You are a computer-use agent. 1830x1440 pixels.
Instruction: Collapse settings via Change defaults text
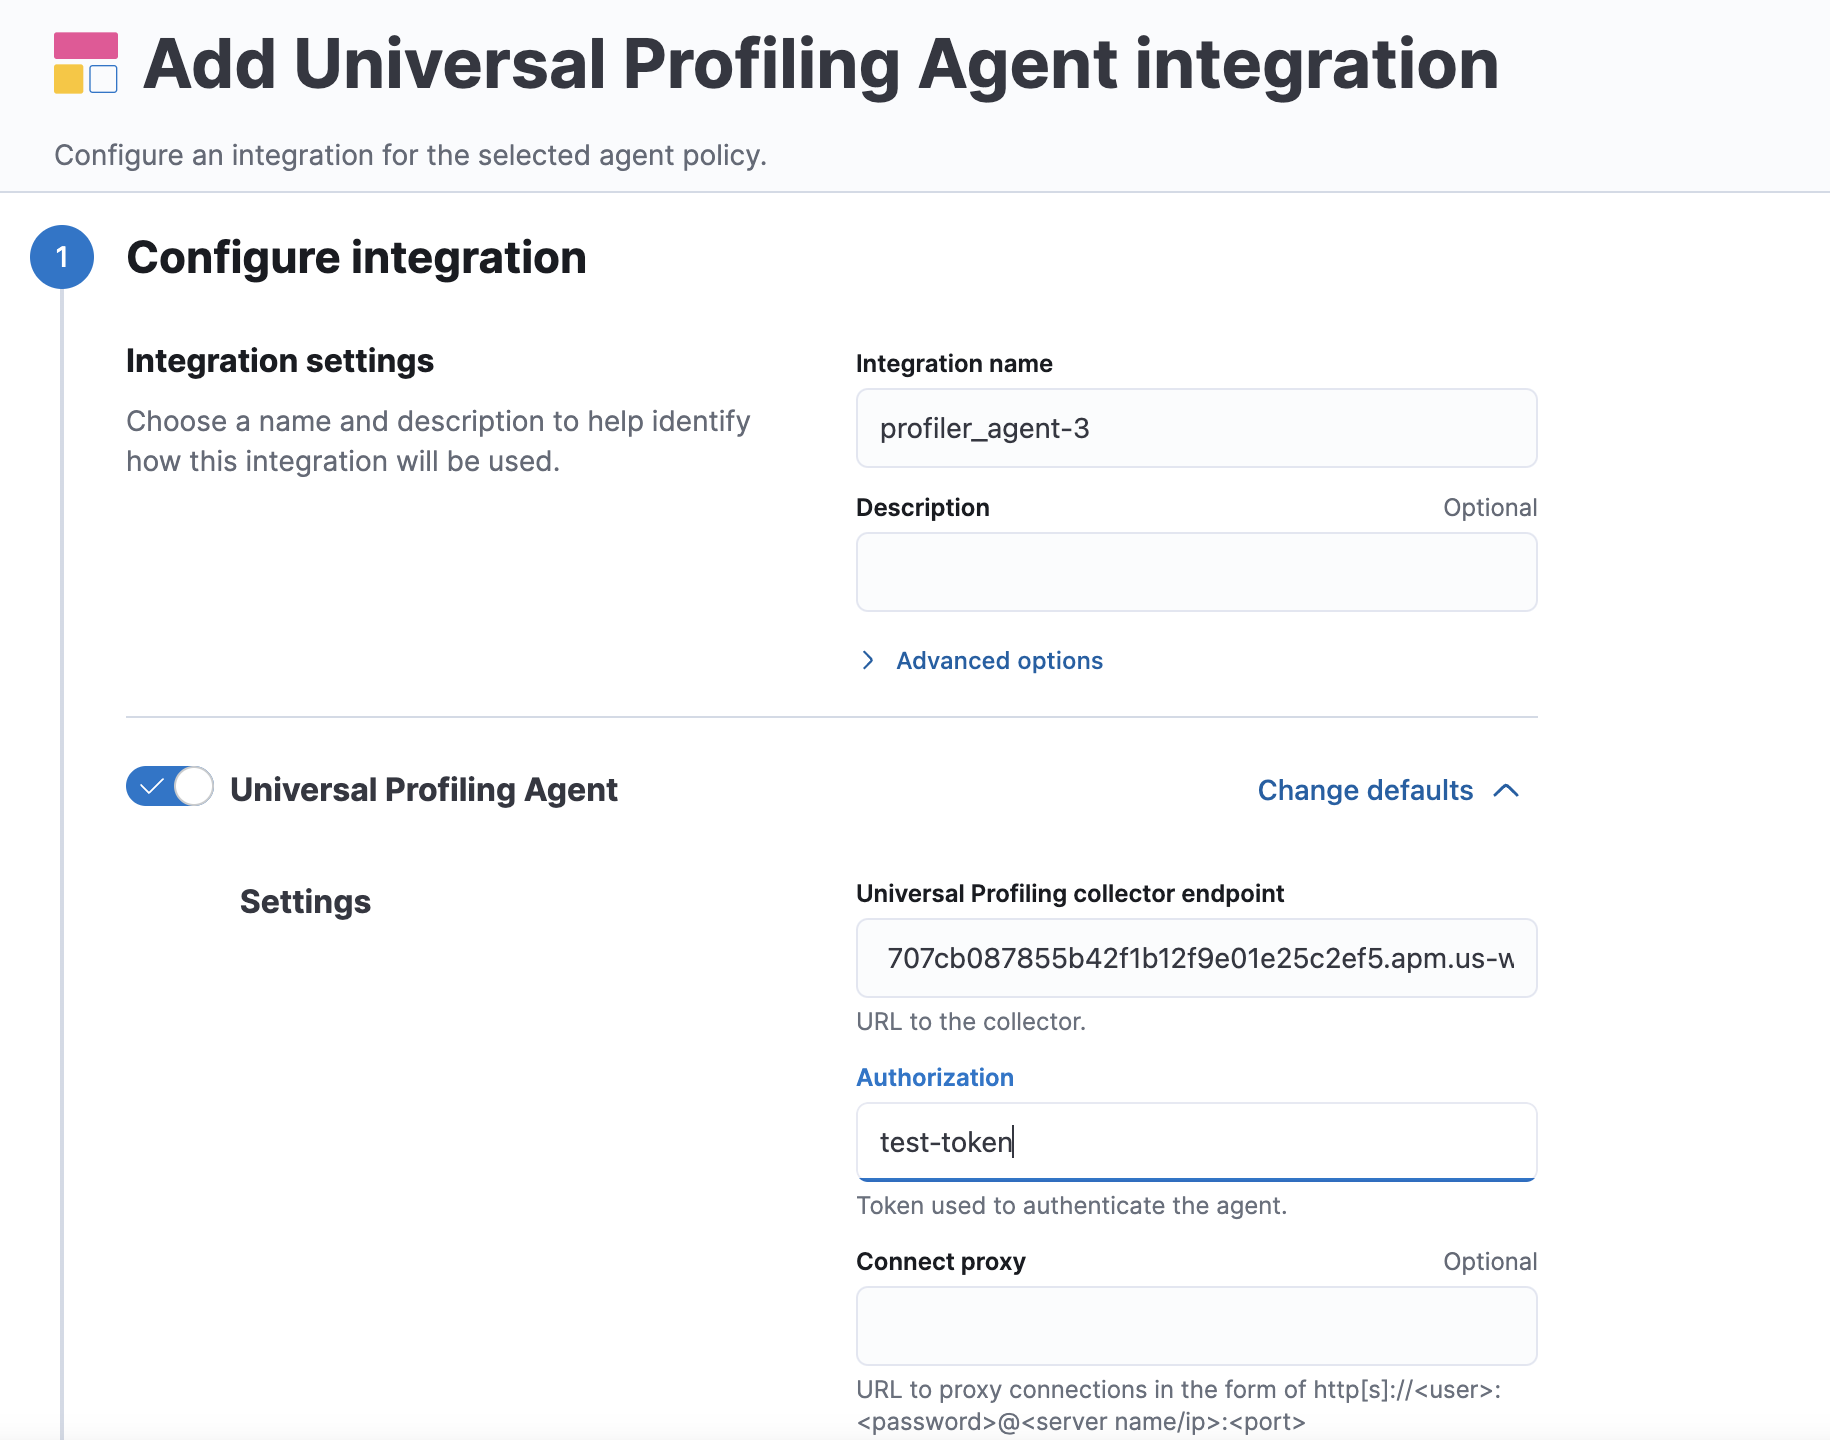(x=1365, y=790)
